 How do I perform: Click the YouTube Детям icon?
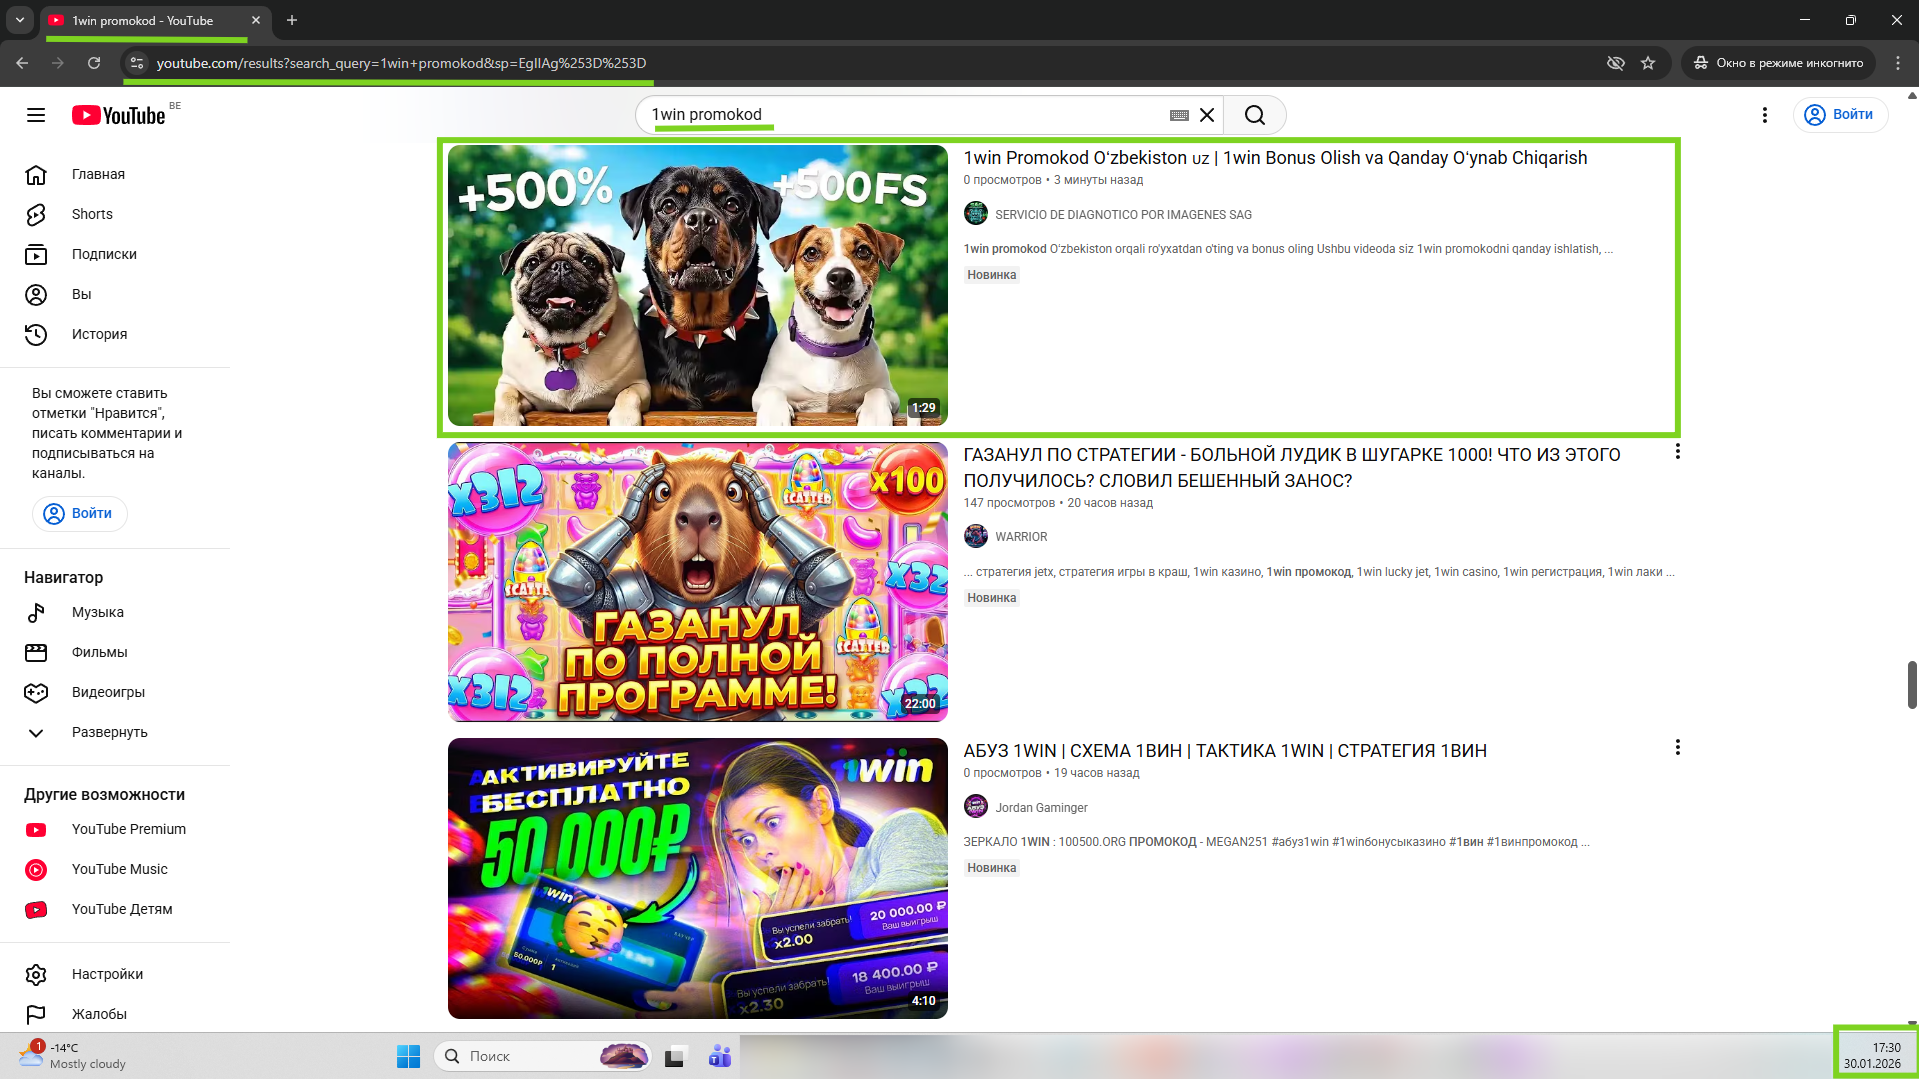[x=36, y=909]
